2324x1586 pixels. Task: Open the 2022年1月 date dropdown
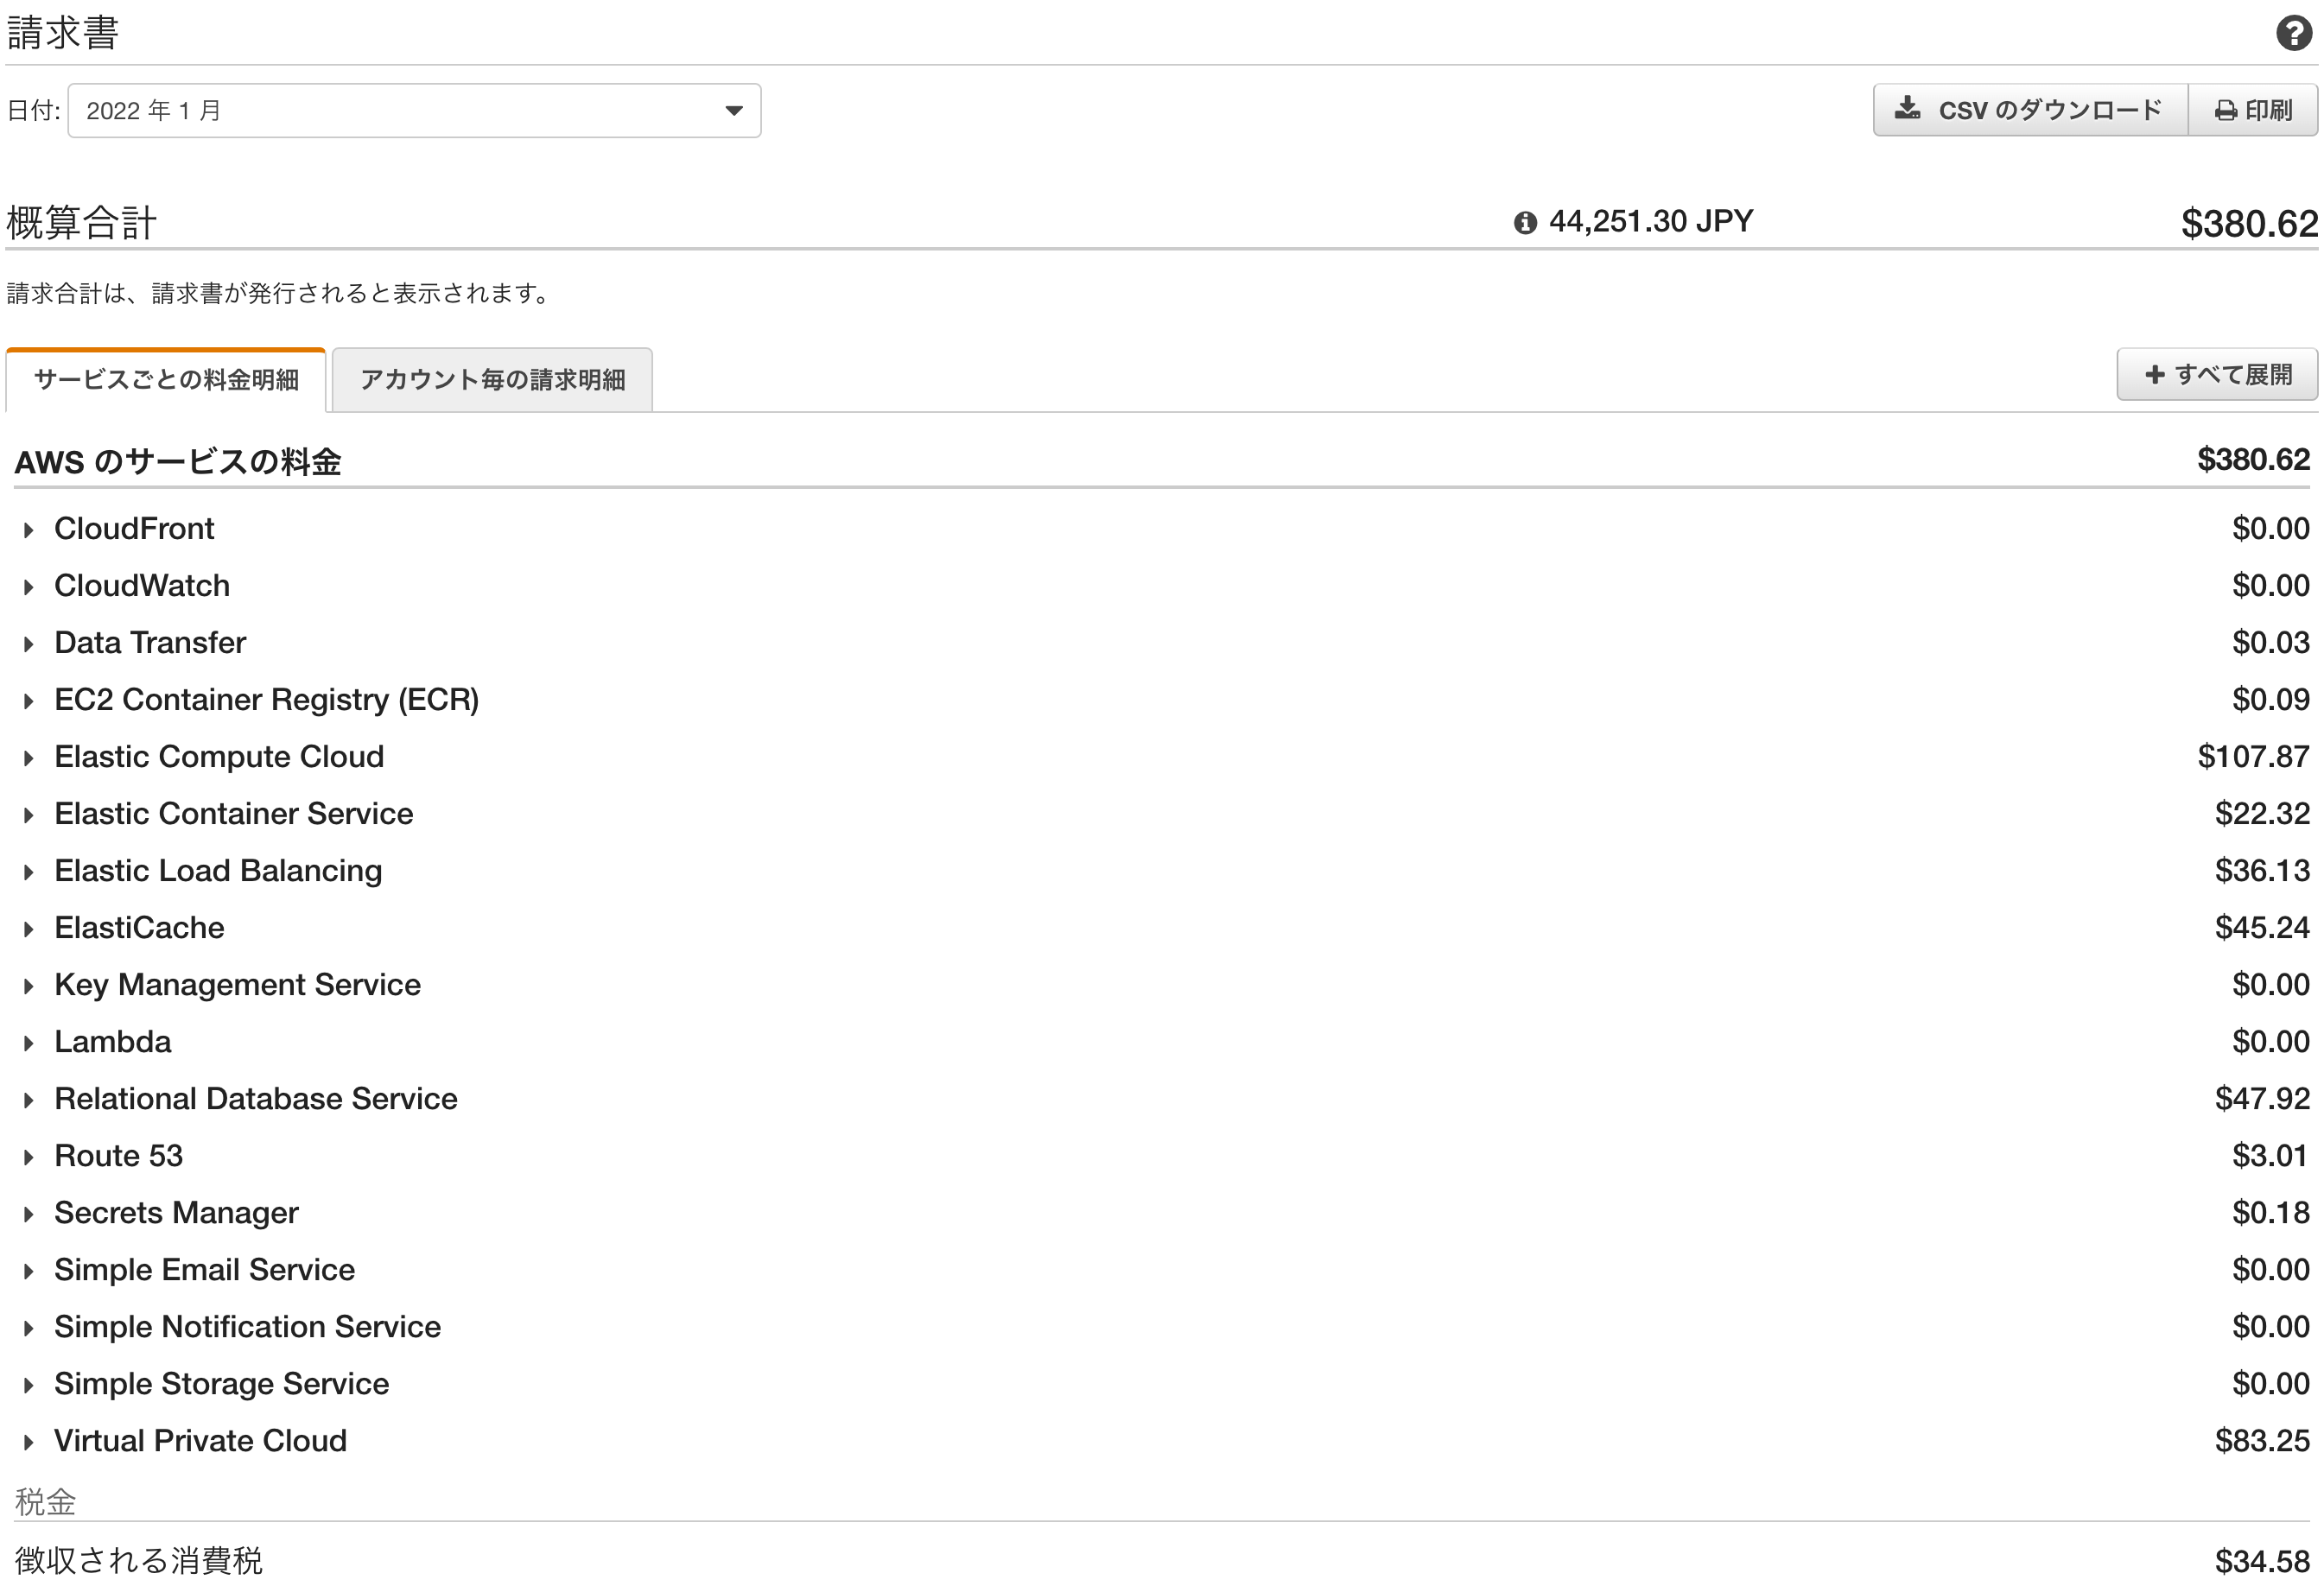click(414, 110)
